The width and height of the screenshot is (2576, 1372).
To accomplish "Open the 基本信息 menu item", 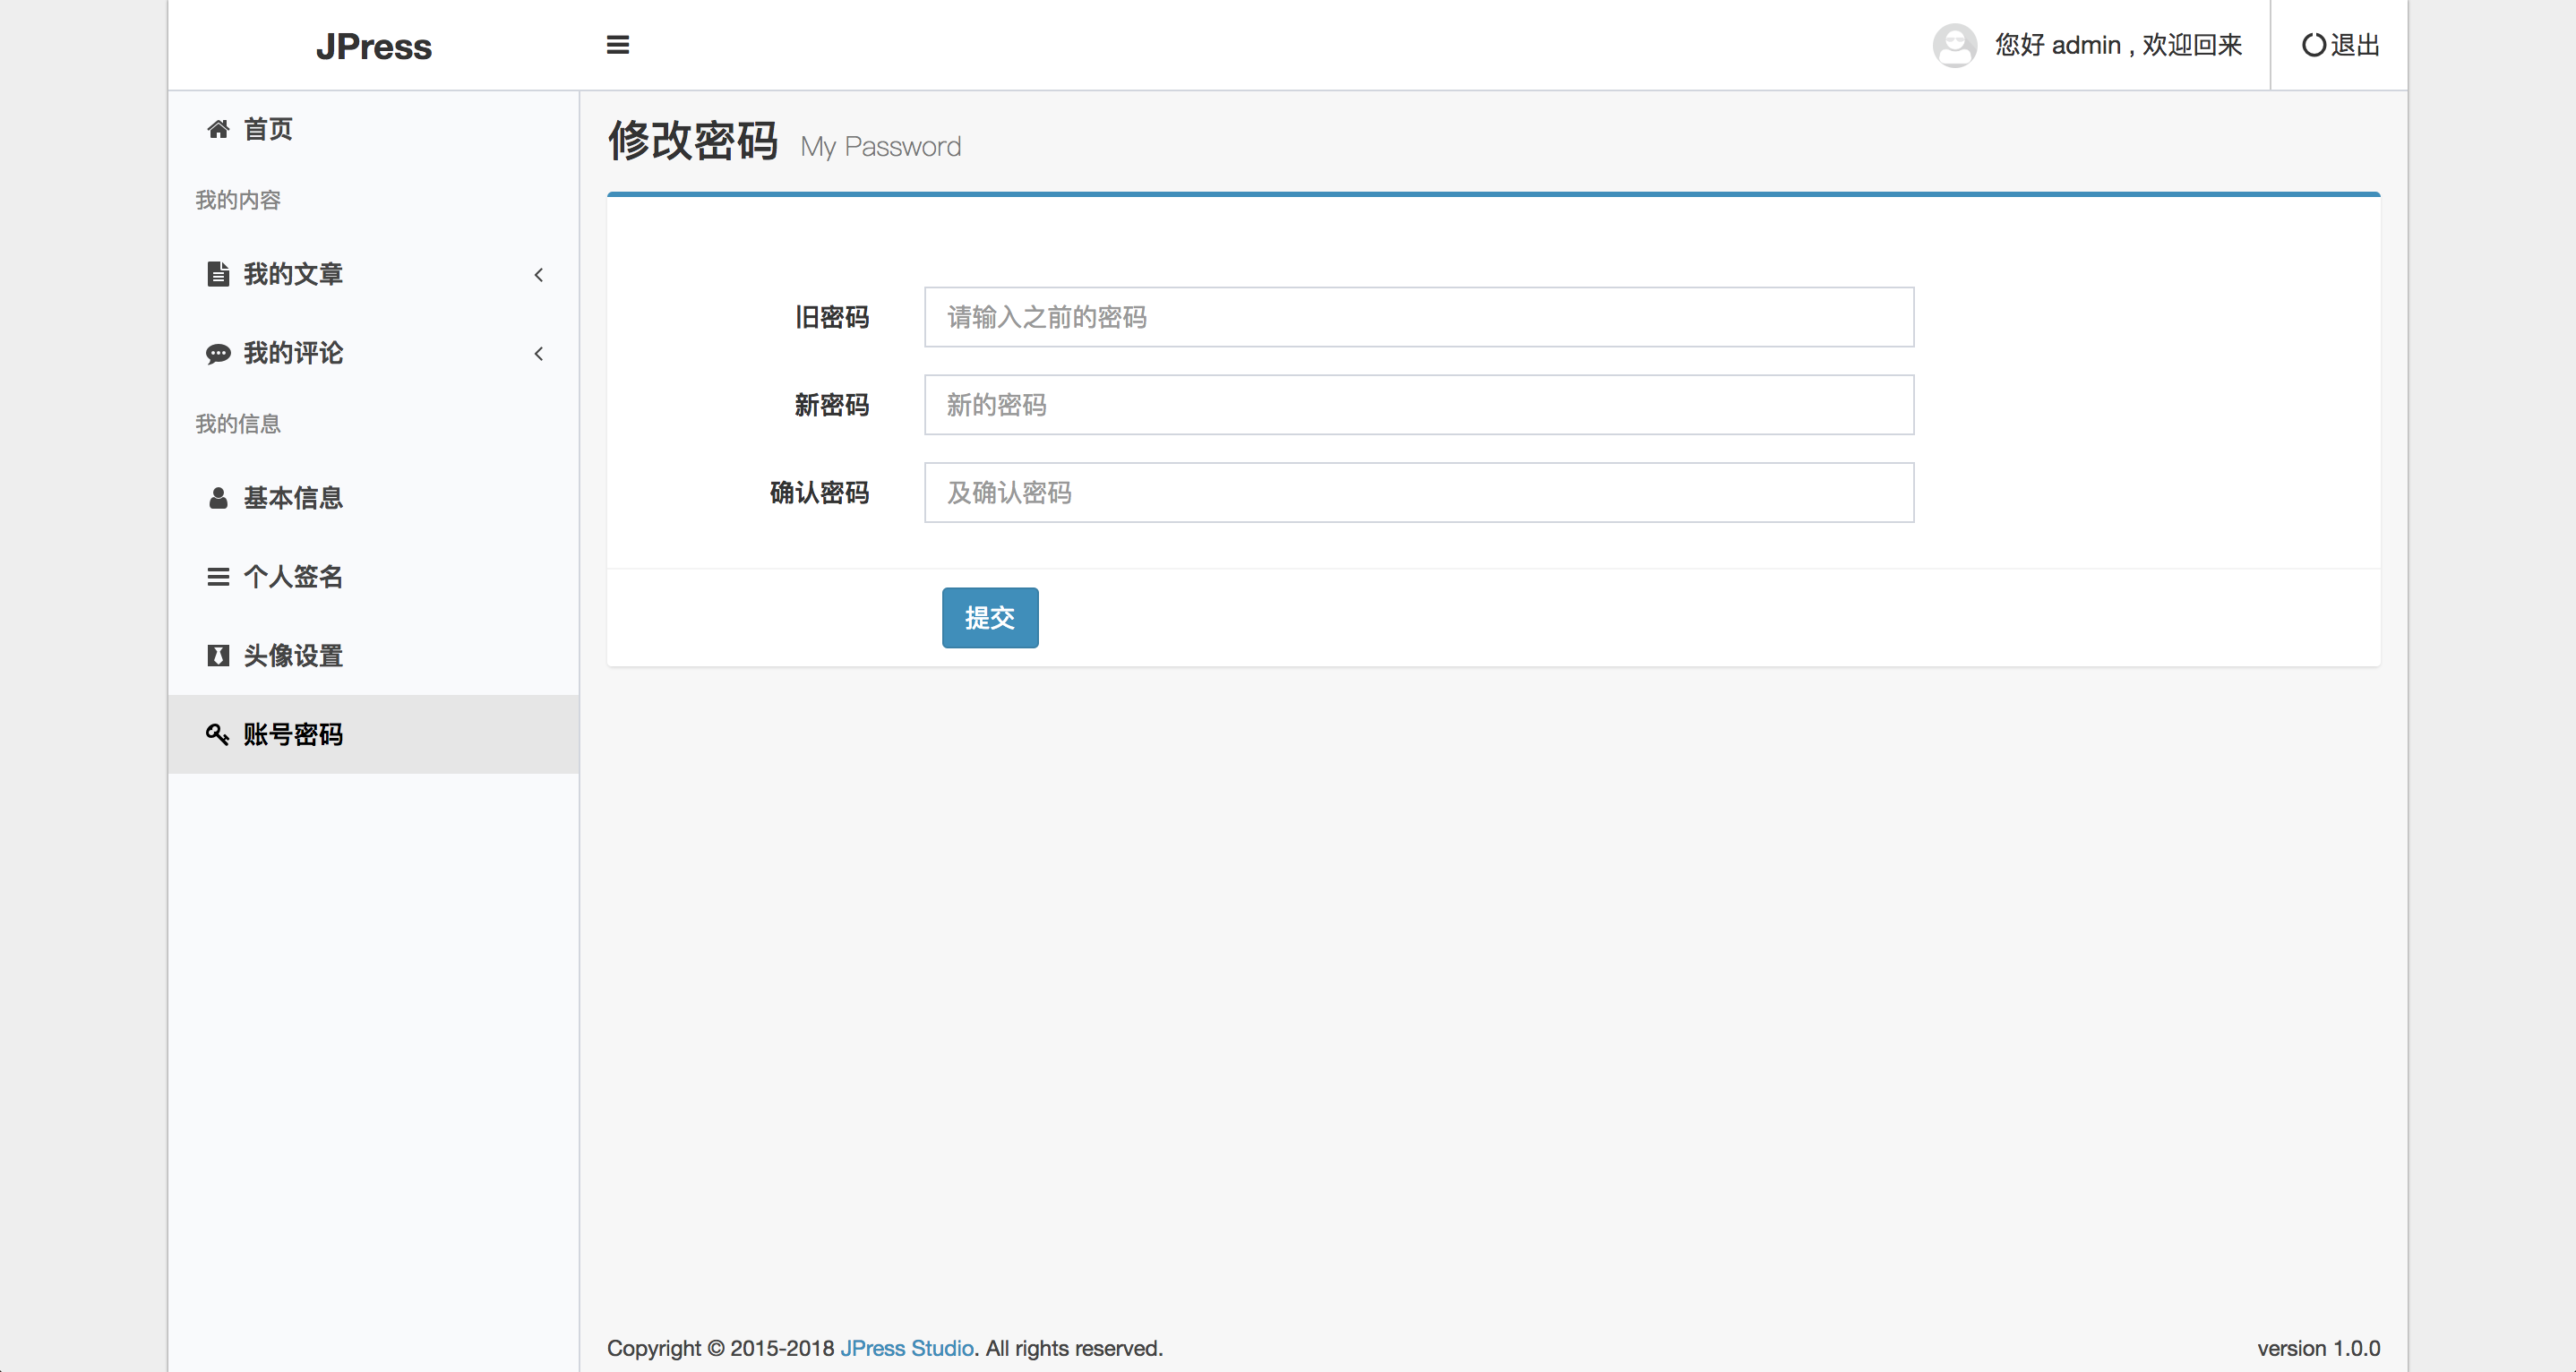I will [x=293, y=498].
